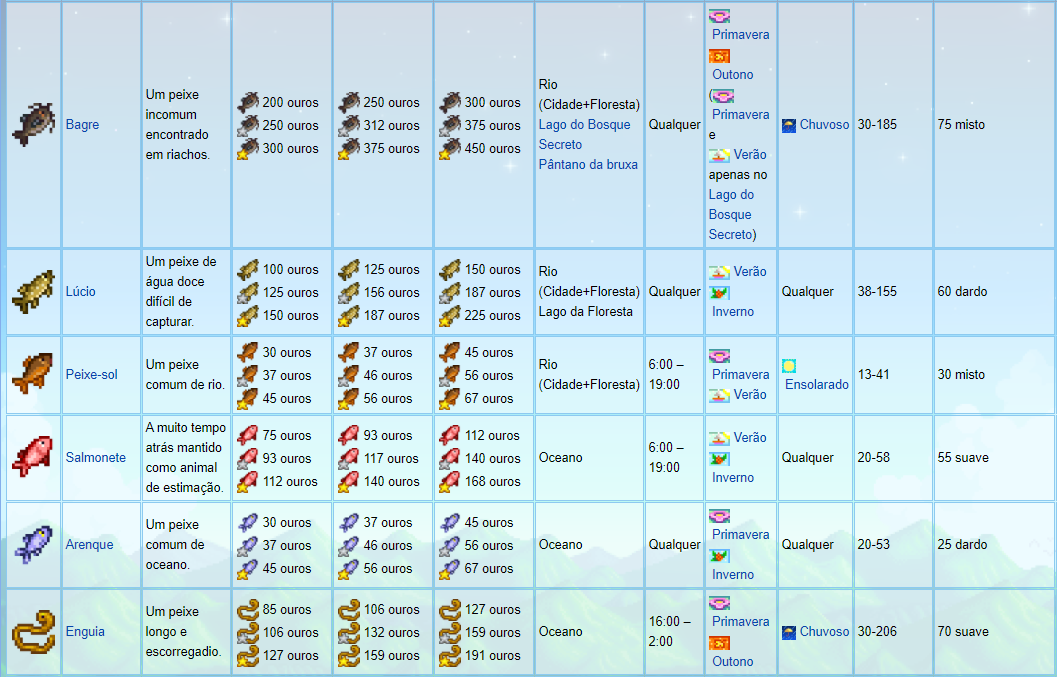
Task: Click the red fish icon by 75 ouros
Action: tap(247, 436)
